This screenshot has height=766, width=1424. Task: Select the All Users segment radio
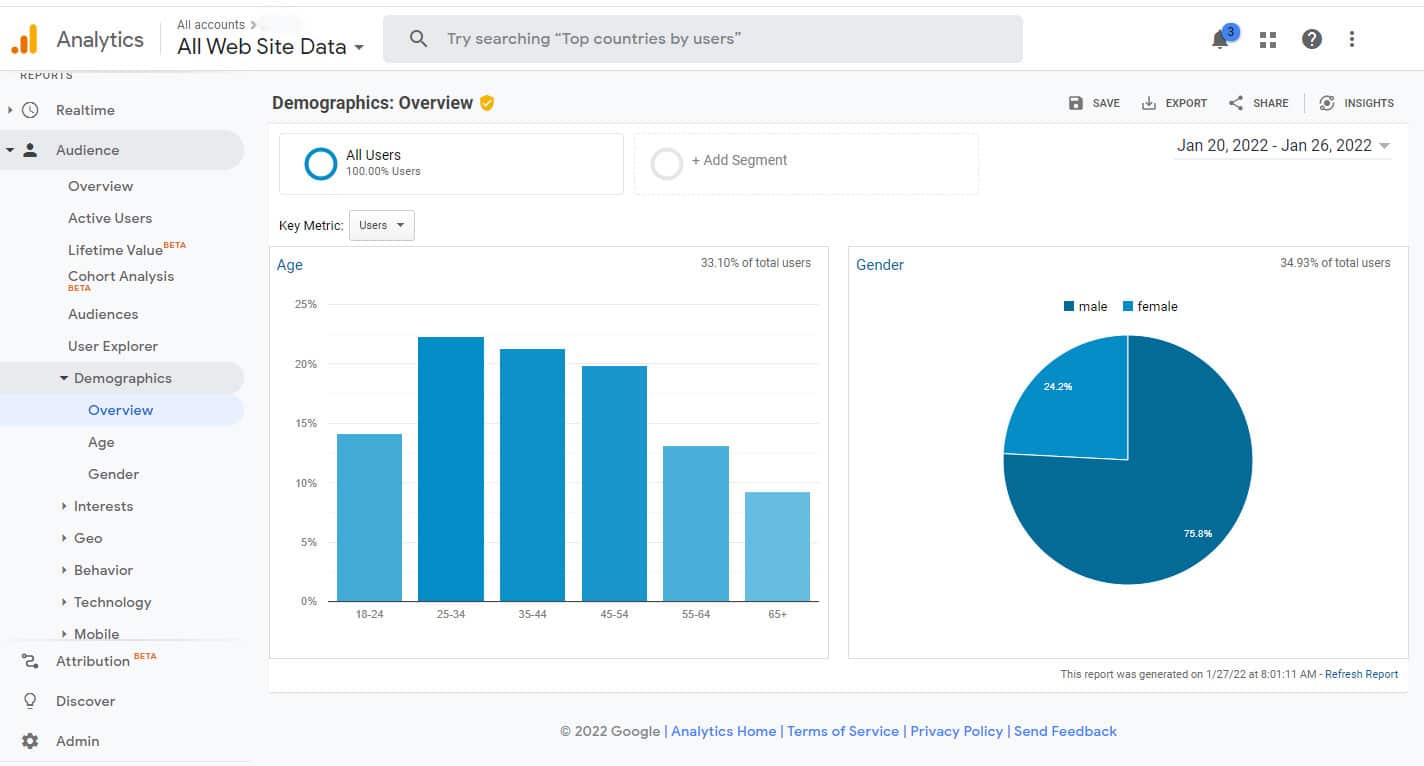(x=320, y=163)
